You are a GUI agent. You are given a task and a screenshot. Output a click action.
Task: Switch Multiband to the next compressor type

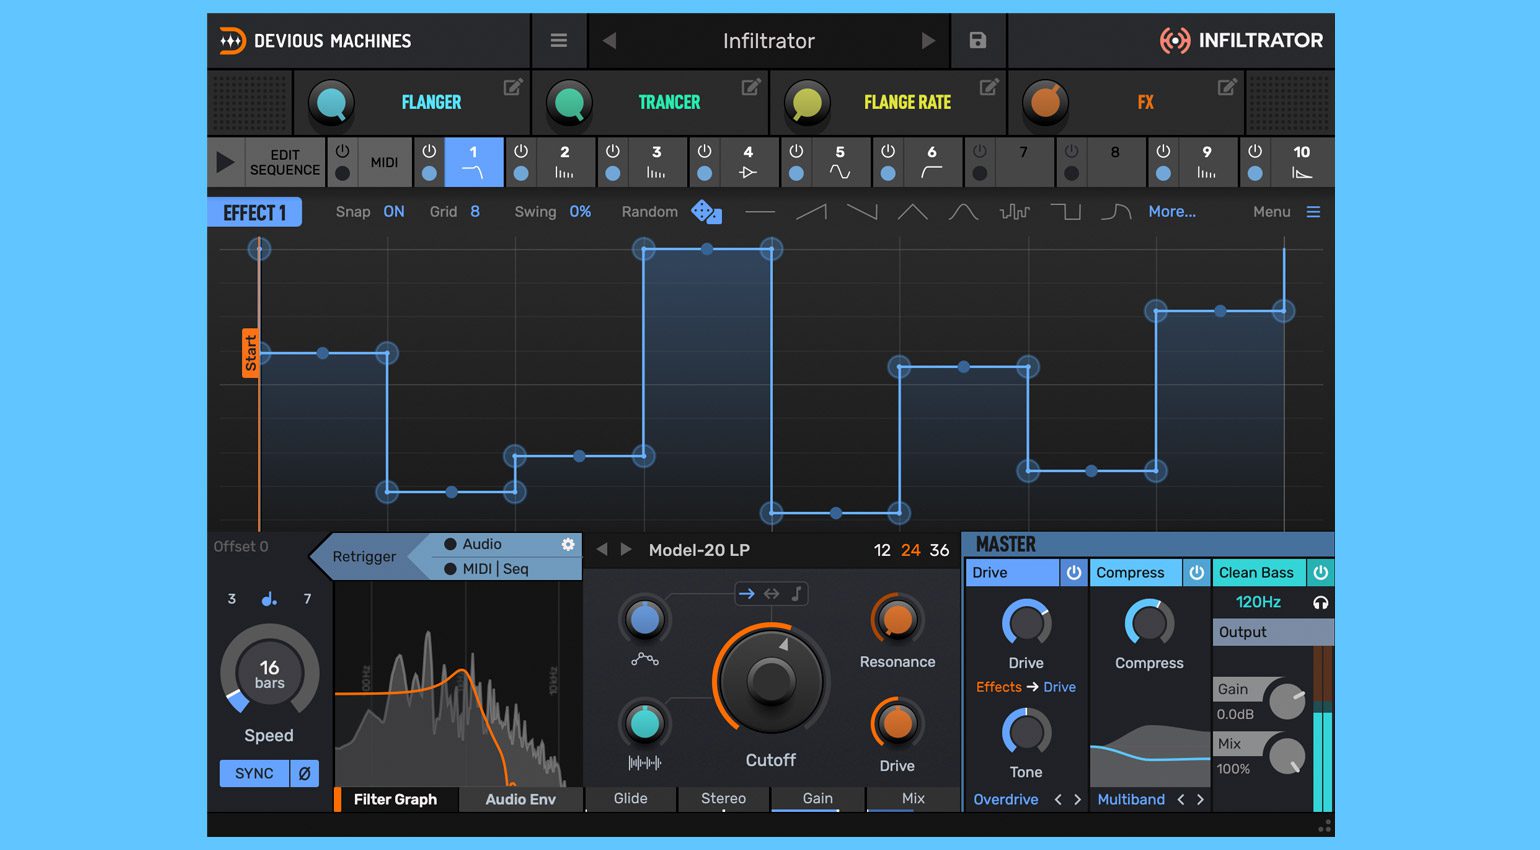[1200, 799]
